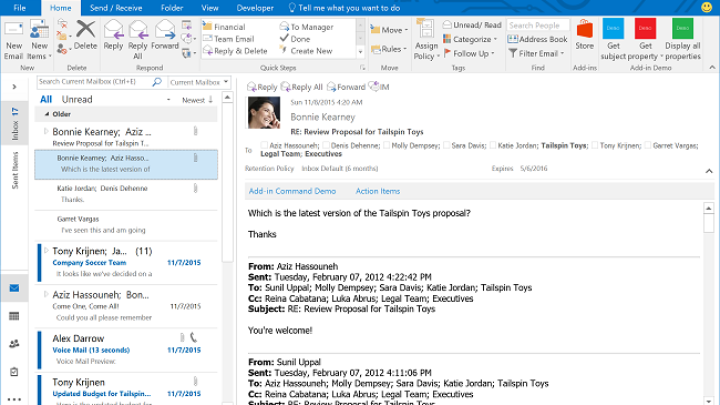This screenshot has height=405, width=720.
Task: Open the Garret Vargas message
Action: coord(126,225)
